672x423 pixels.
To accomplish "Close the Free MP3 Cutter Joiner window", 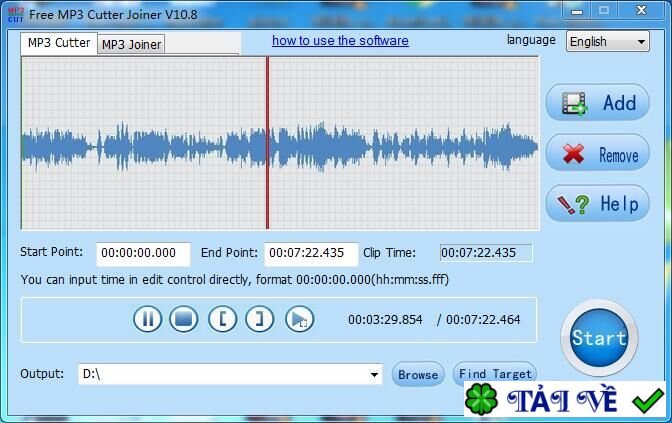I will coord(641,10).
